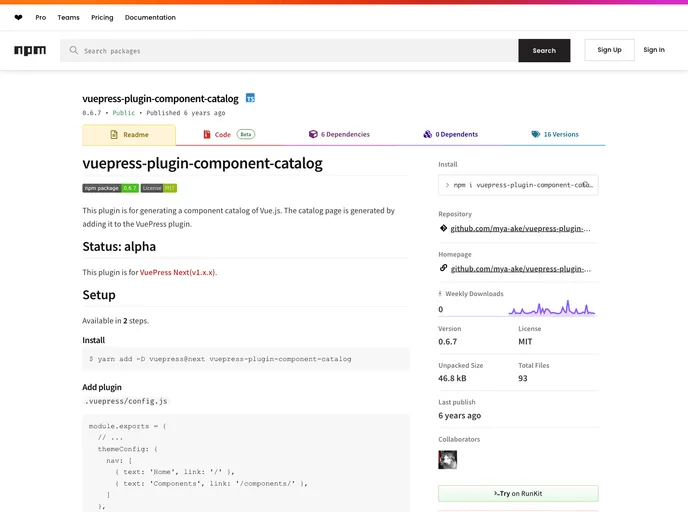Click the unpacked size 46.8 kB value
The image size is (688, 512).
click(x=452, y=378)
